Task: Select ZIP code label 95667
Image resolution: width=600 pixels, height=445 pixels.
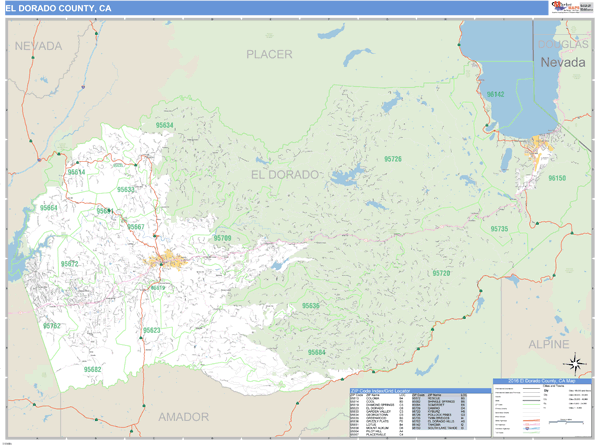Action: [135, 227]
